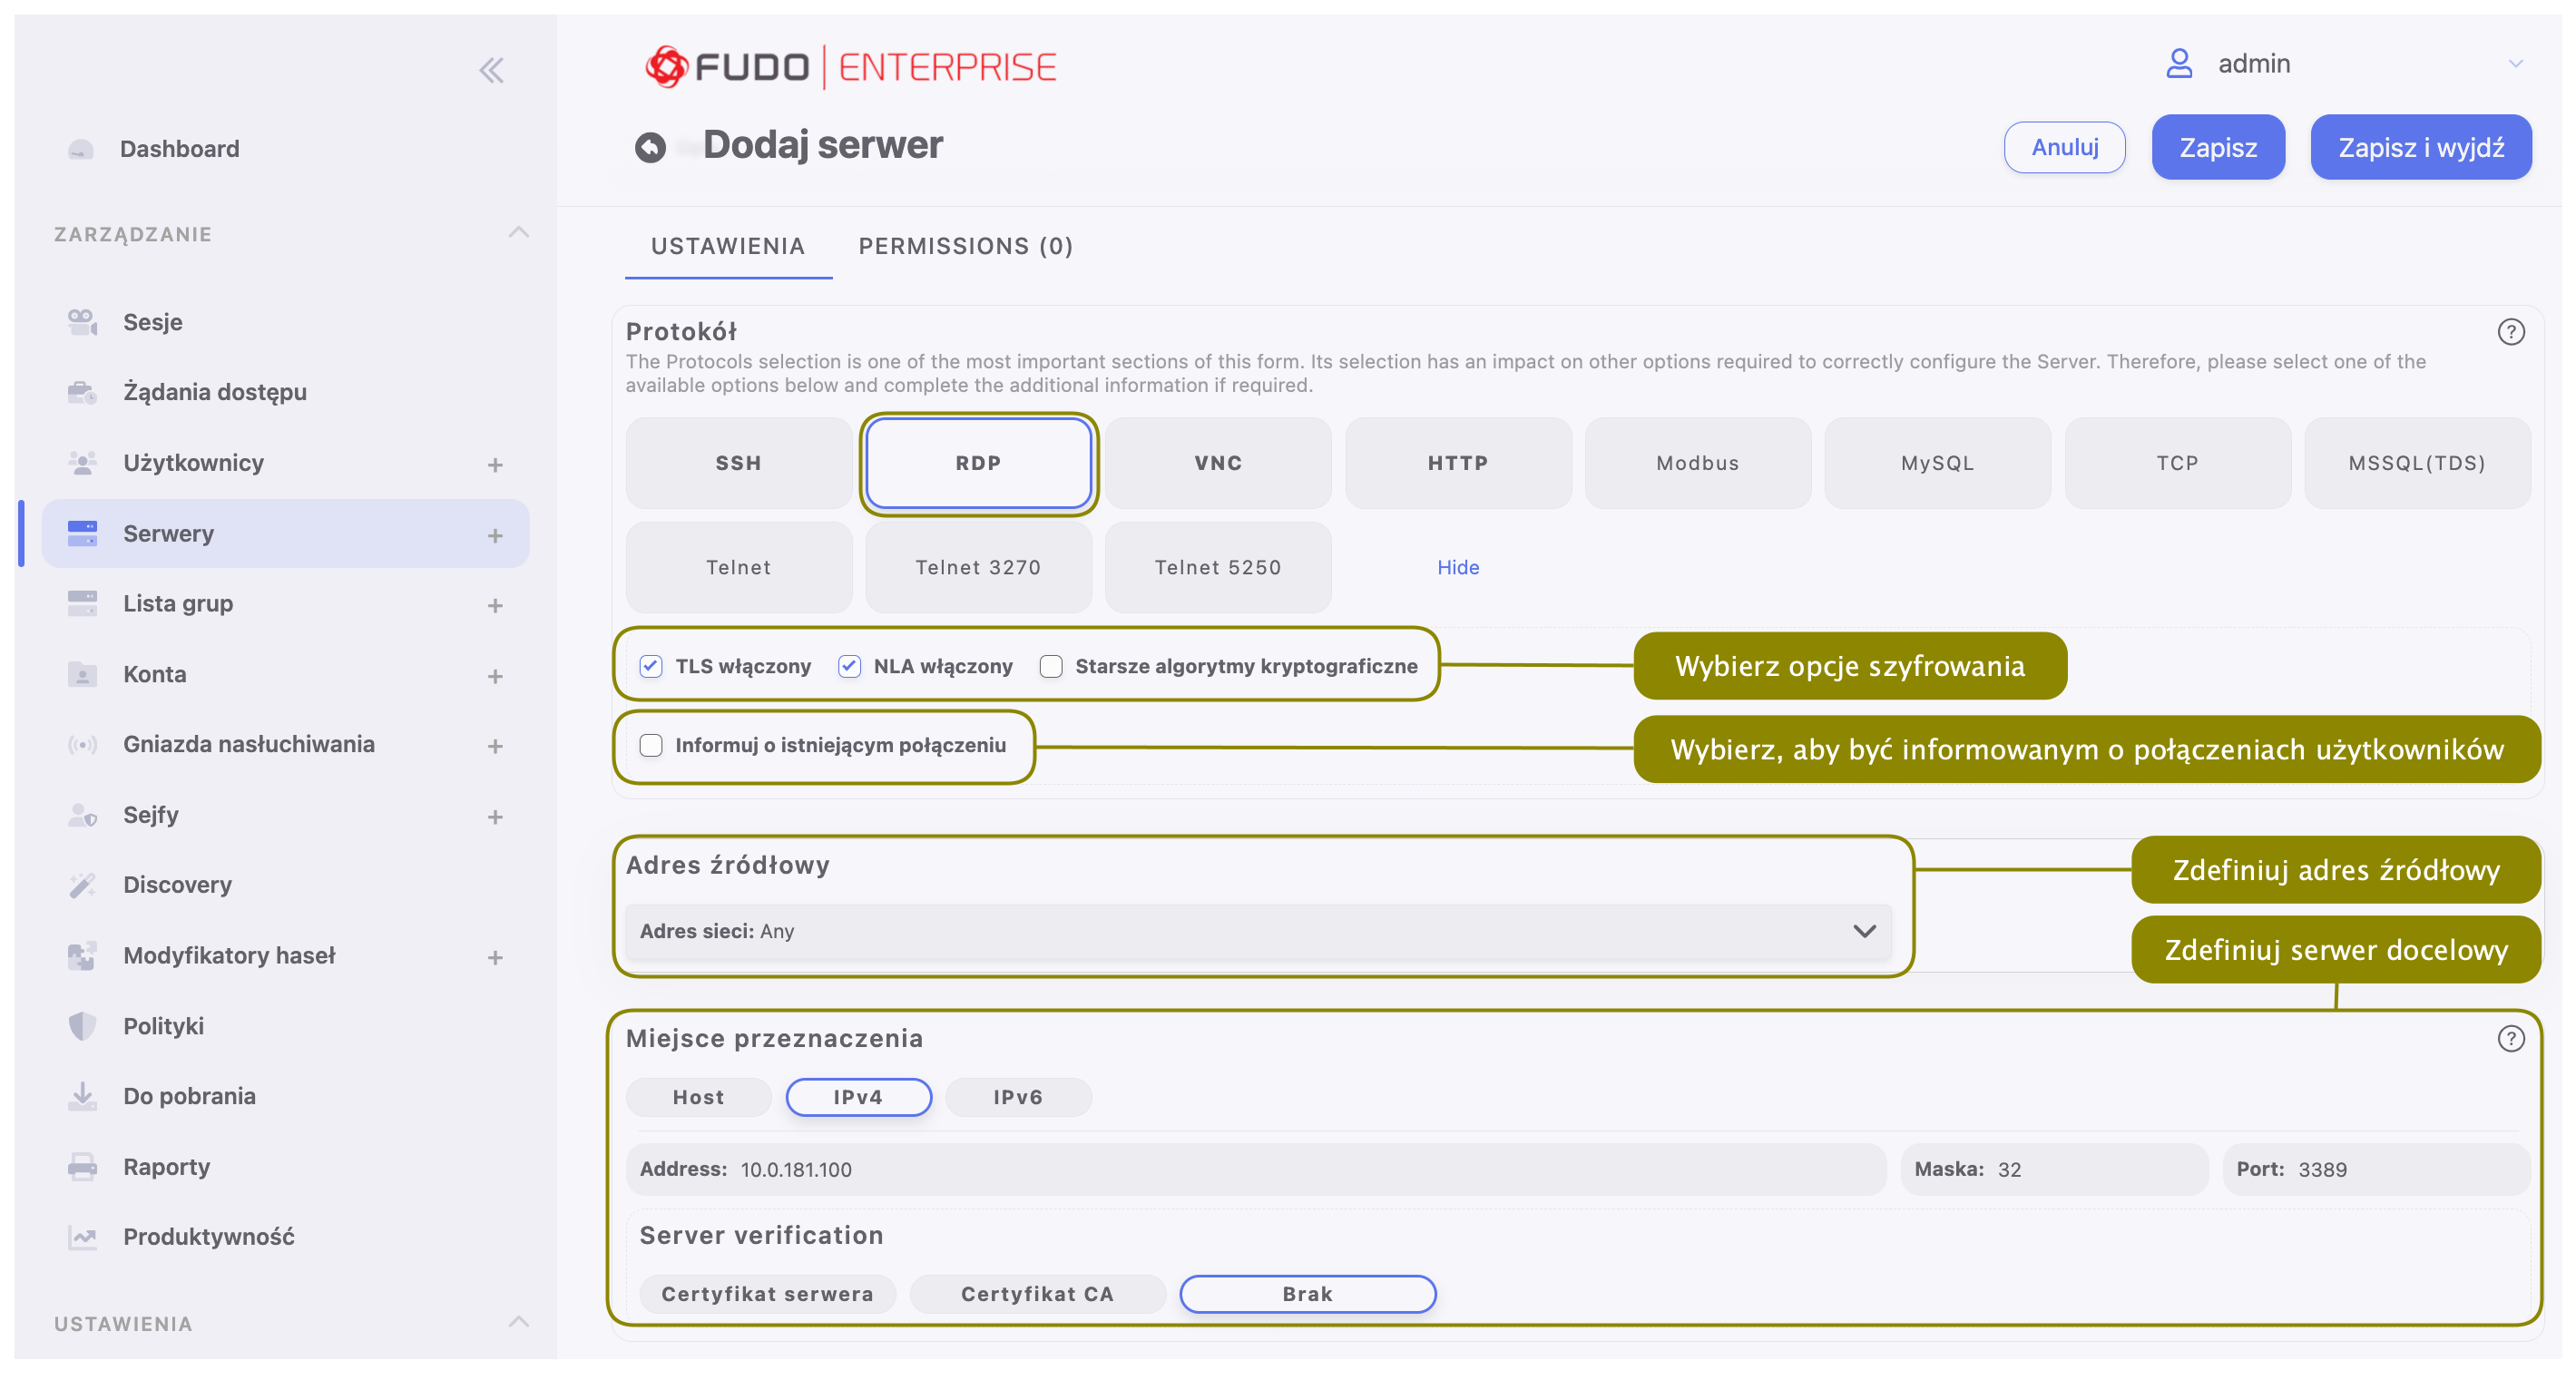Open help icon in Protokół section

click(x=2510, y=332)
